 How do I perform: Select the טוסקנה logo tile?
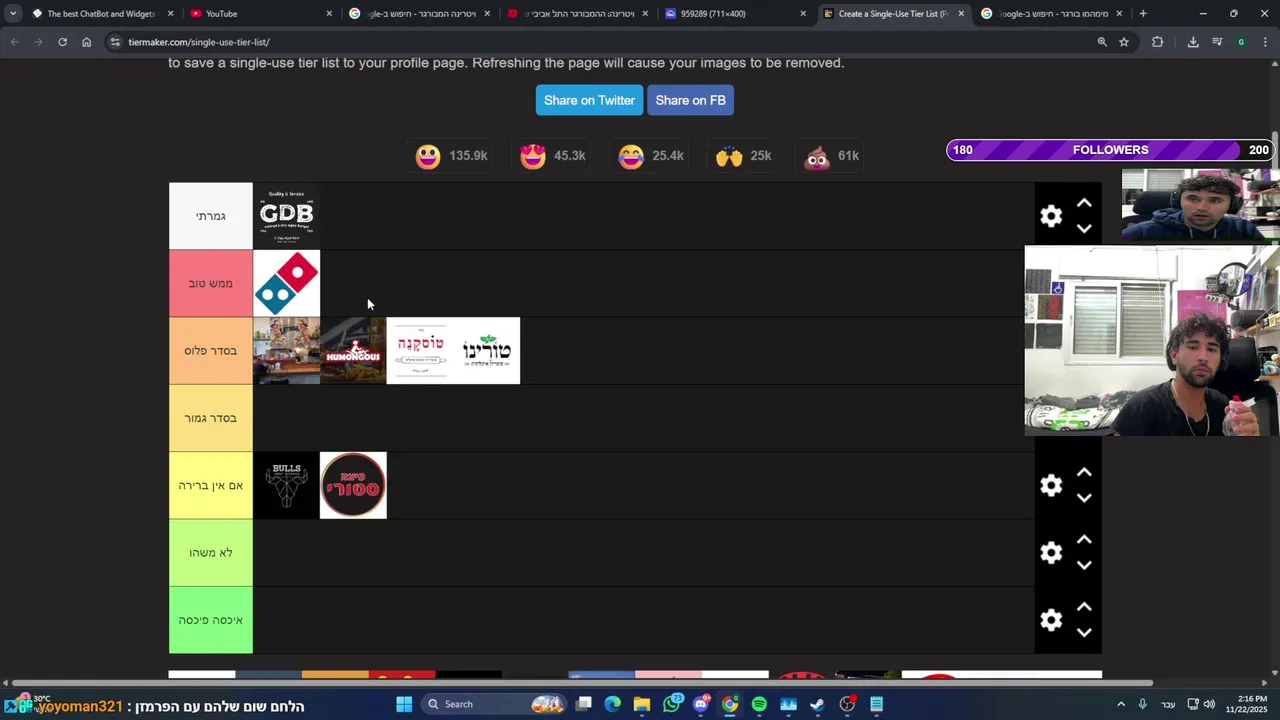pyautogui.click(x=420, y=350)
